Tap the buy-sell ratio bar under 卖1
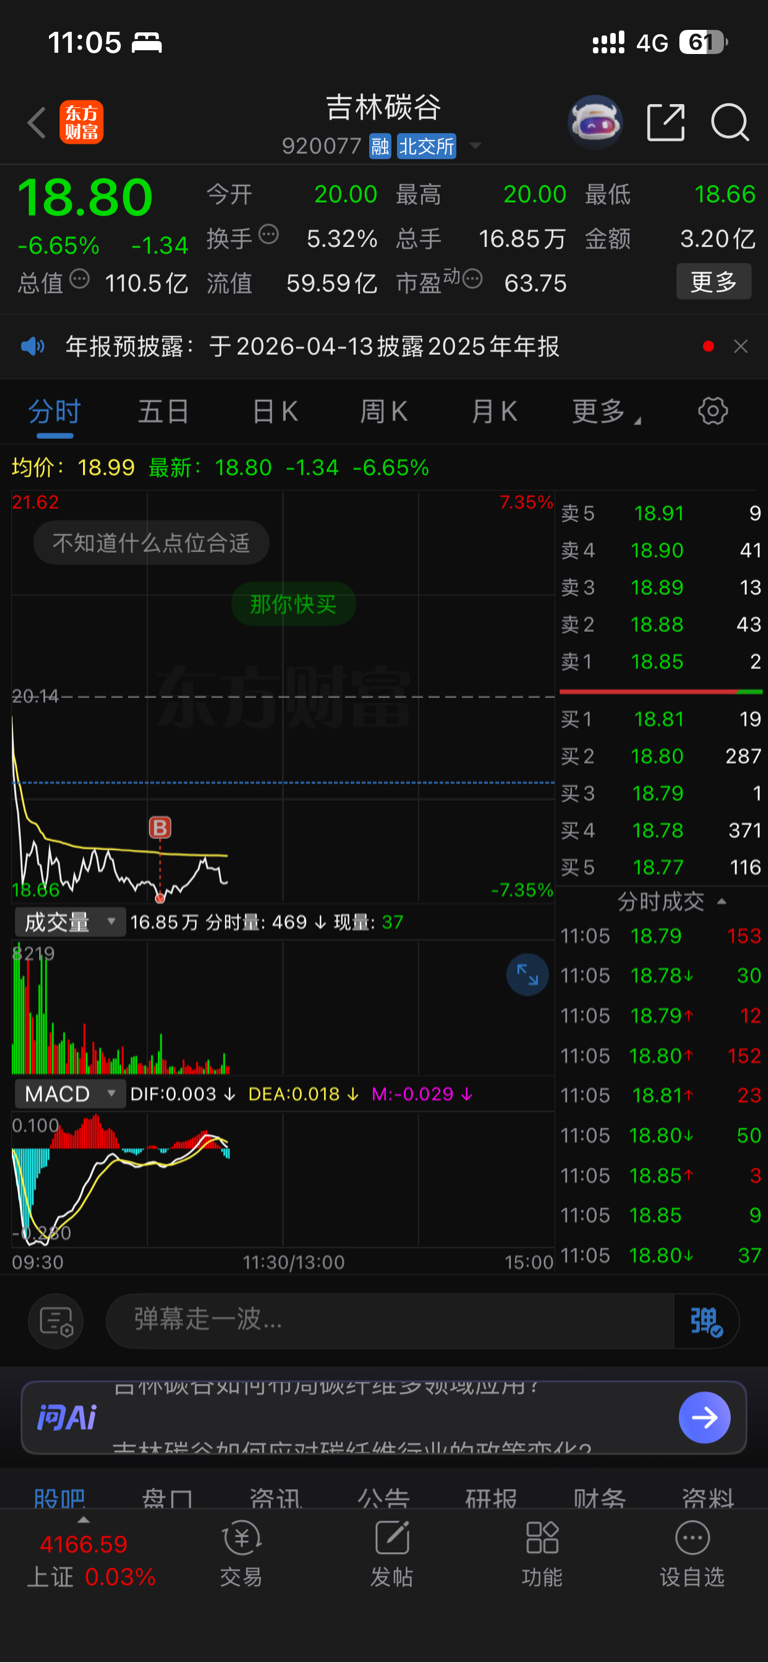 [660, 691]
